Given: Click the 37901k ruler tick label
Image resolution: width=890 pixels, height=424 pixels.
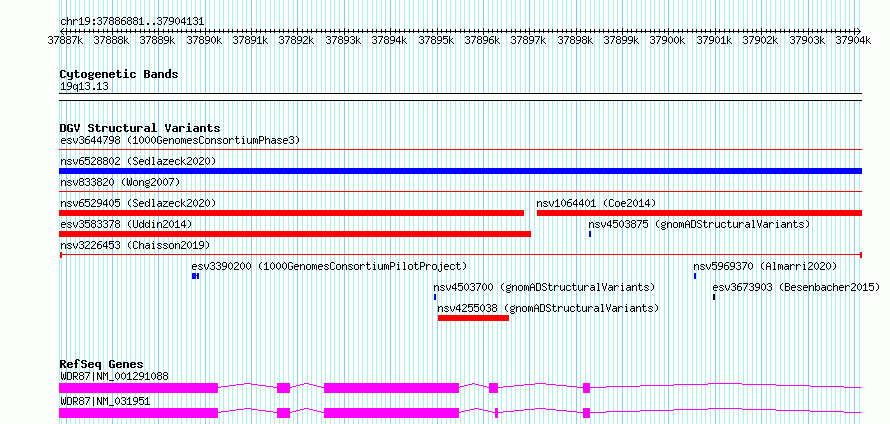Looking at the screenshot, I should [x=713, y=40].
